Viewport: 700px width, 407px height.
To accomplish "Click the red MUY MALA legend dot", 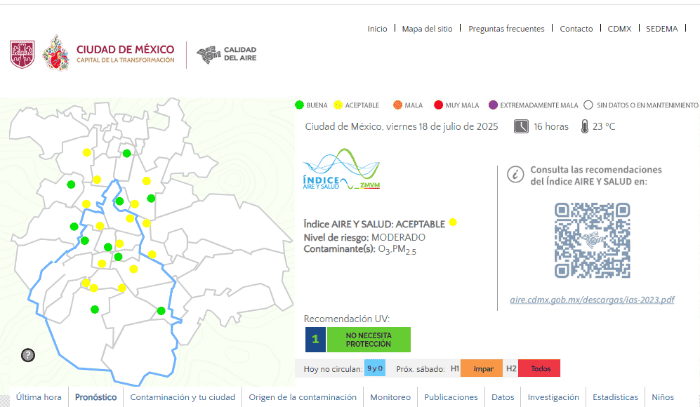I will 438,104.
